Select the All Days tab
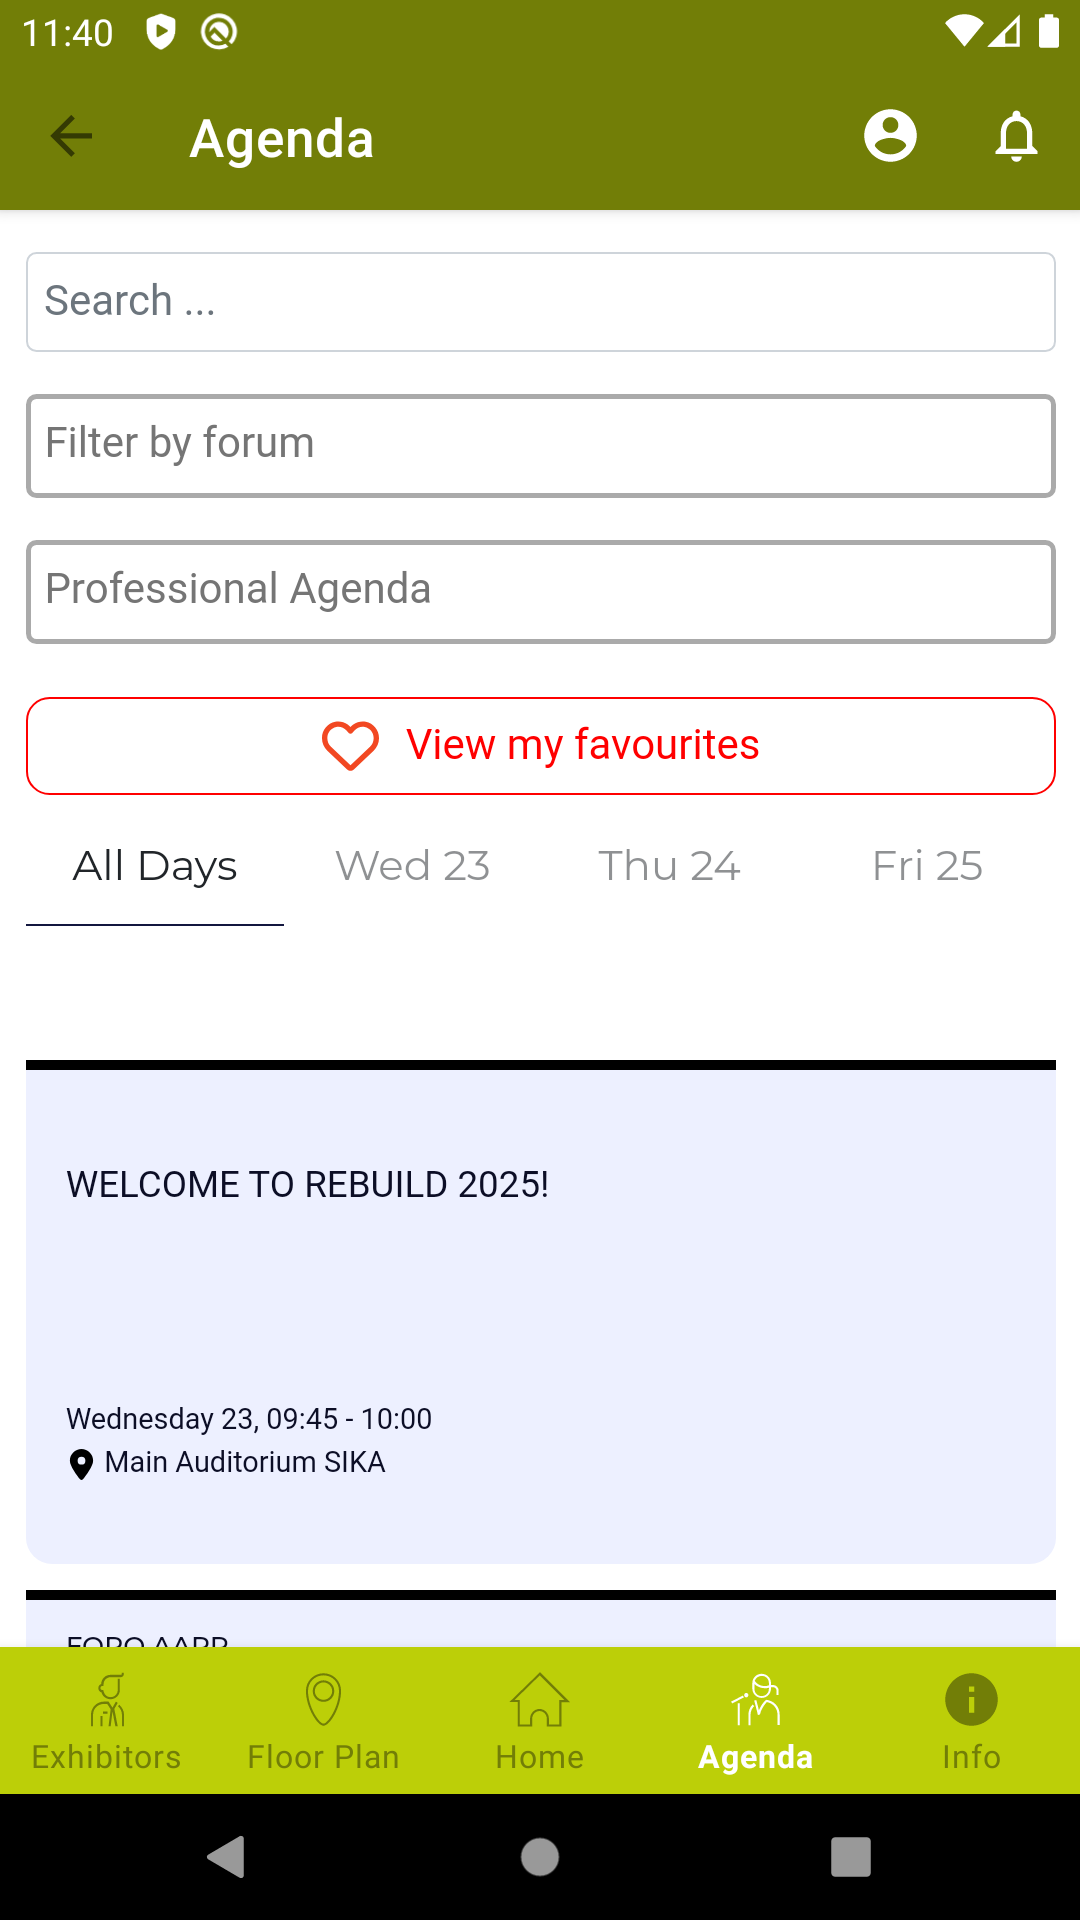 pos(155,866)
